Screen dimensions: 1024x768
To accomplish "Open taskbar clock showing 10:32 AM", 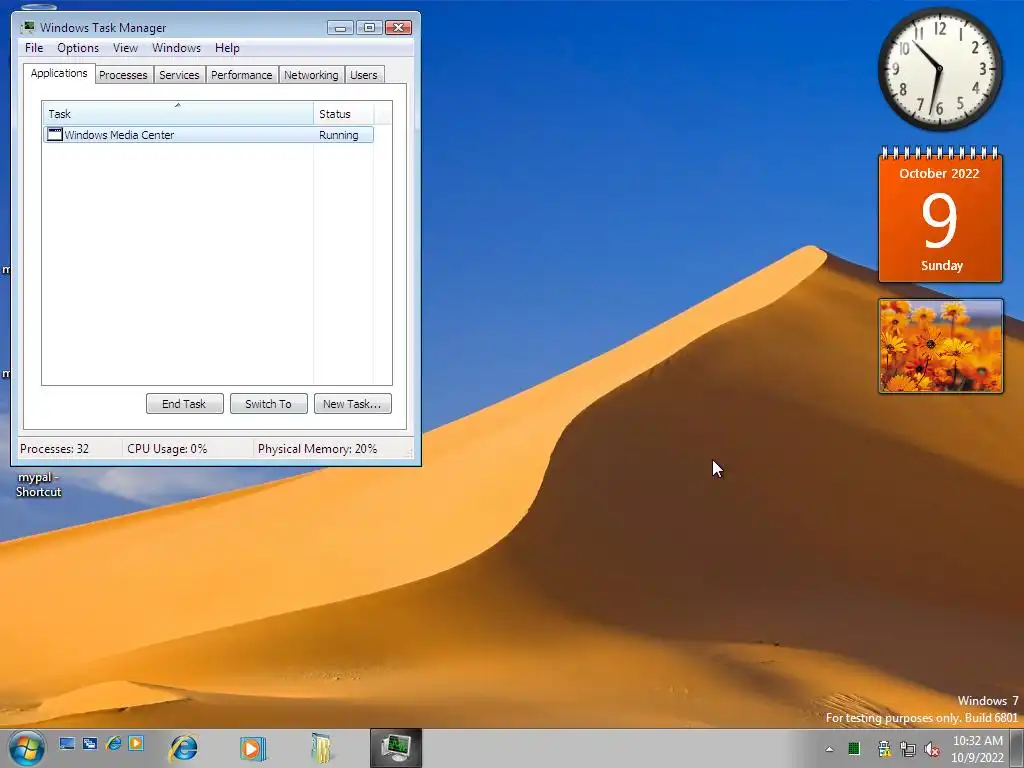I will coord(978,749).
